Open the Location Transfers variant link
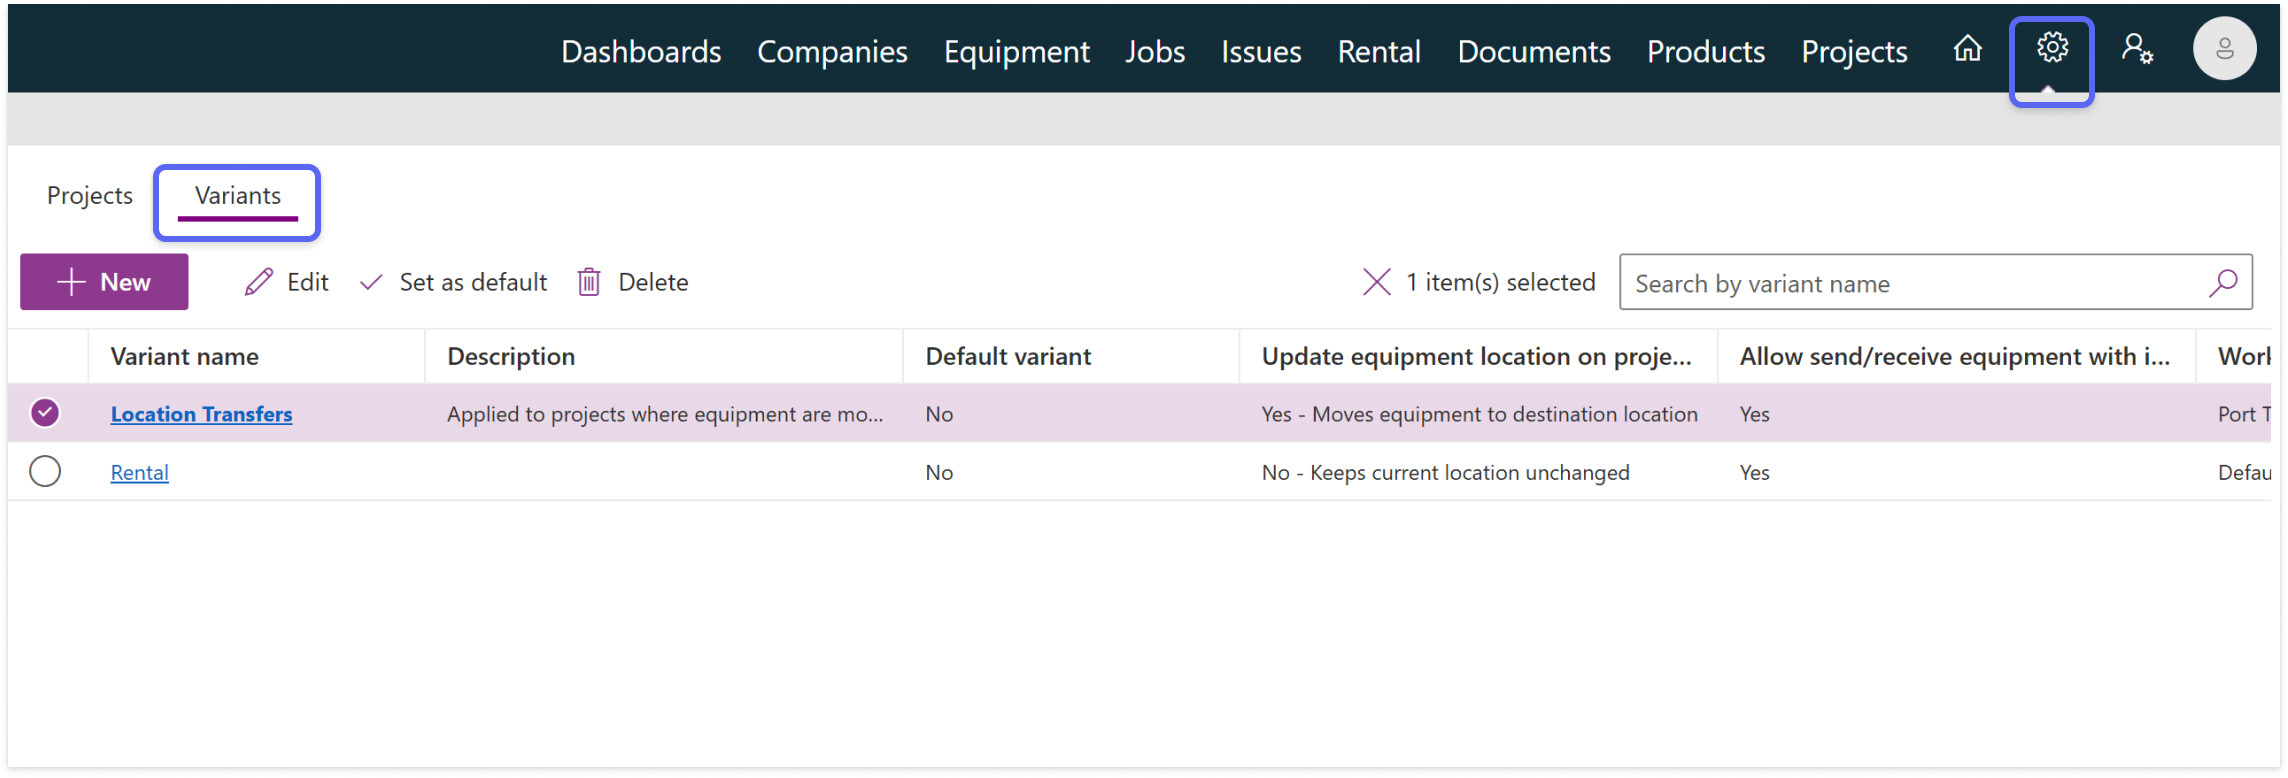The image size is (2288, 778). click(x=201, y=414)
